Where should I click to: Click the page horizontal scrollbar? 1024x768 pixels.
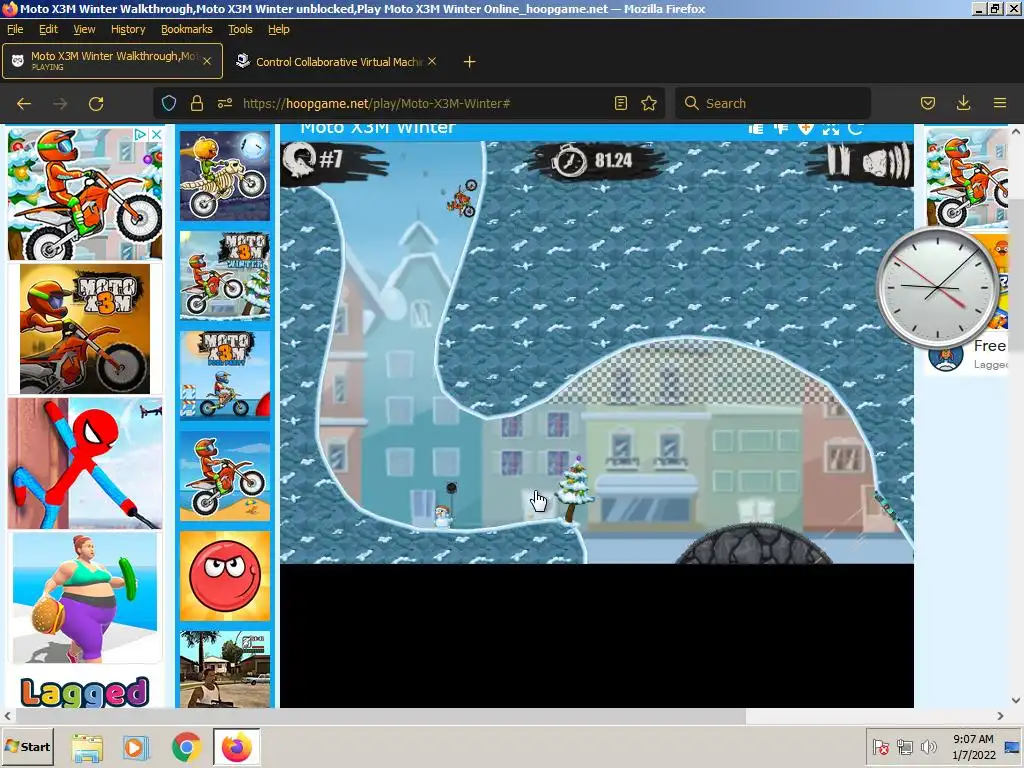(379, 716)
